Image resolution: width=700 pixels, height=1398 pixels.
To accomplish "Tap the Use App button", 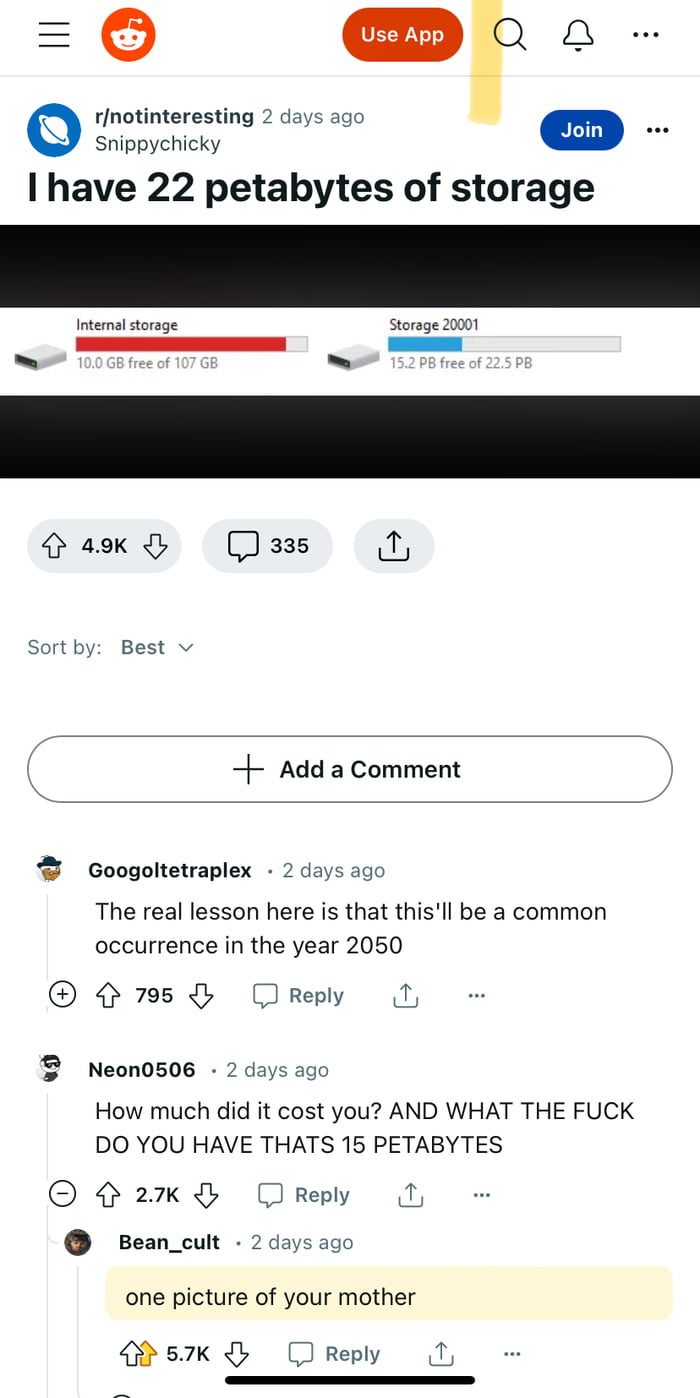I will click(402, 34).
